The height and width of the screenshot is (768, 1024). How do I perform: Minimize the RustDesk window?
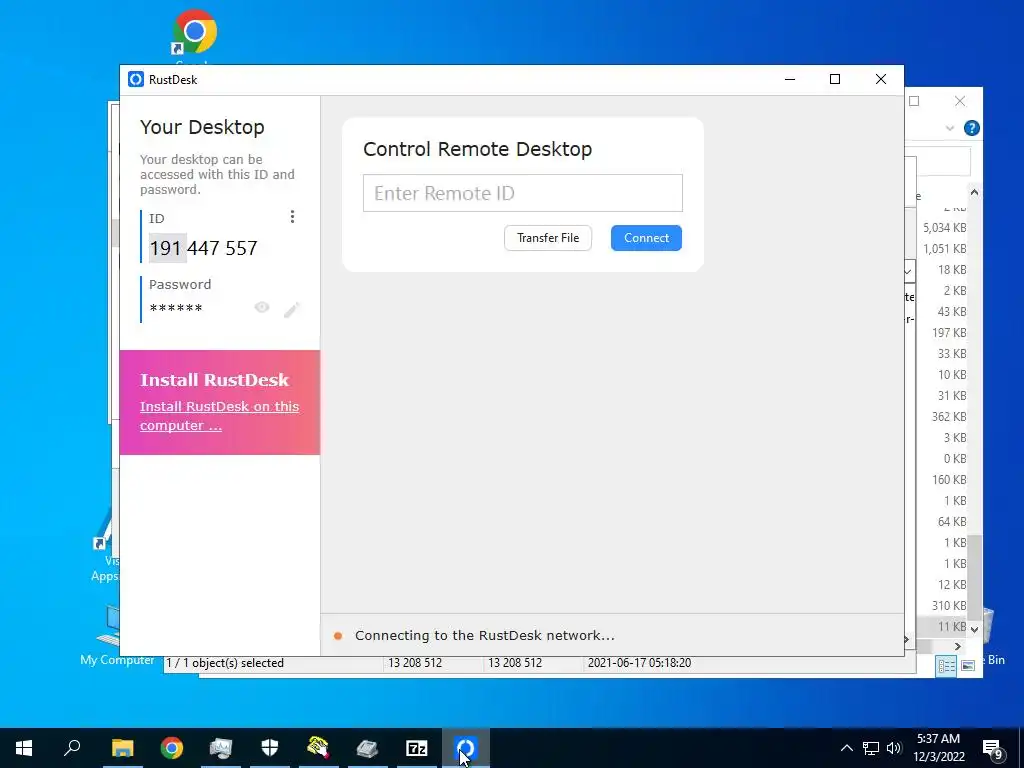pyautogui.click(x=790, y=80)
